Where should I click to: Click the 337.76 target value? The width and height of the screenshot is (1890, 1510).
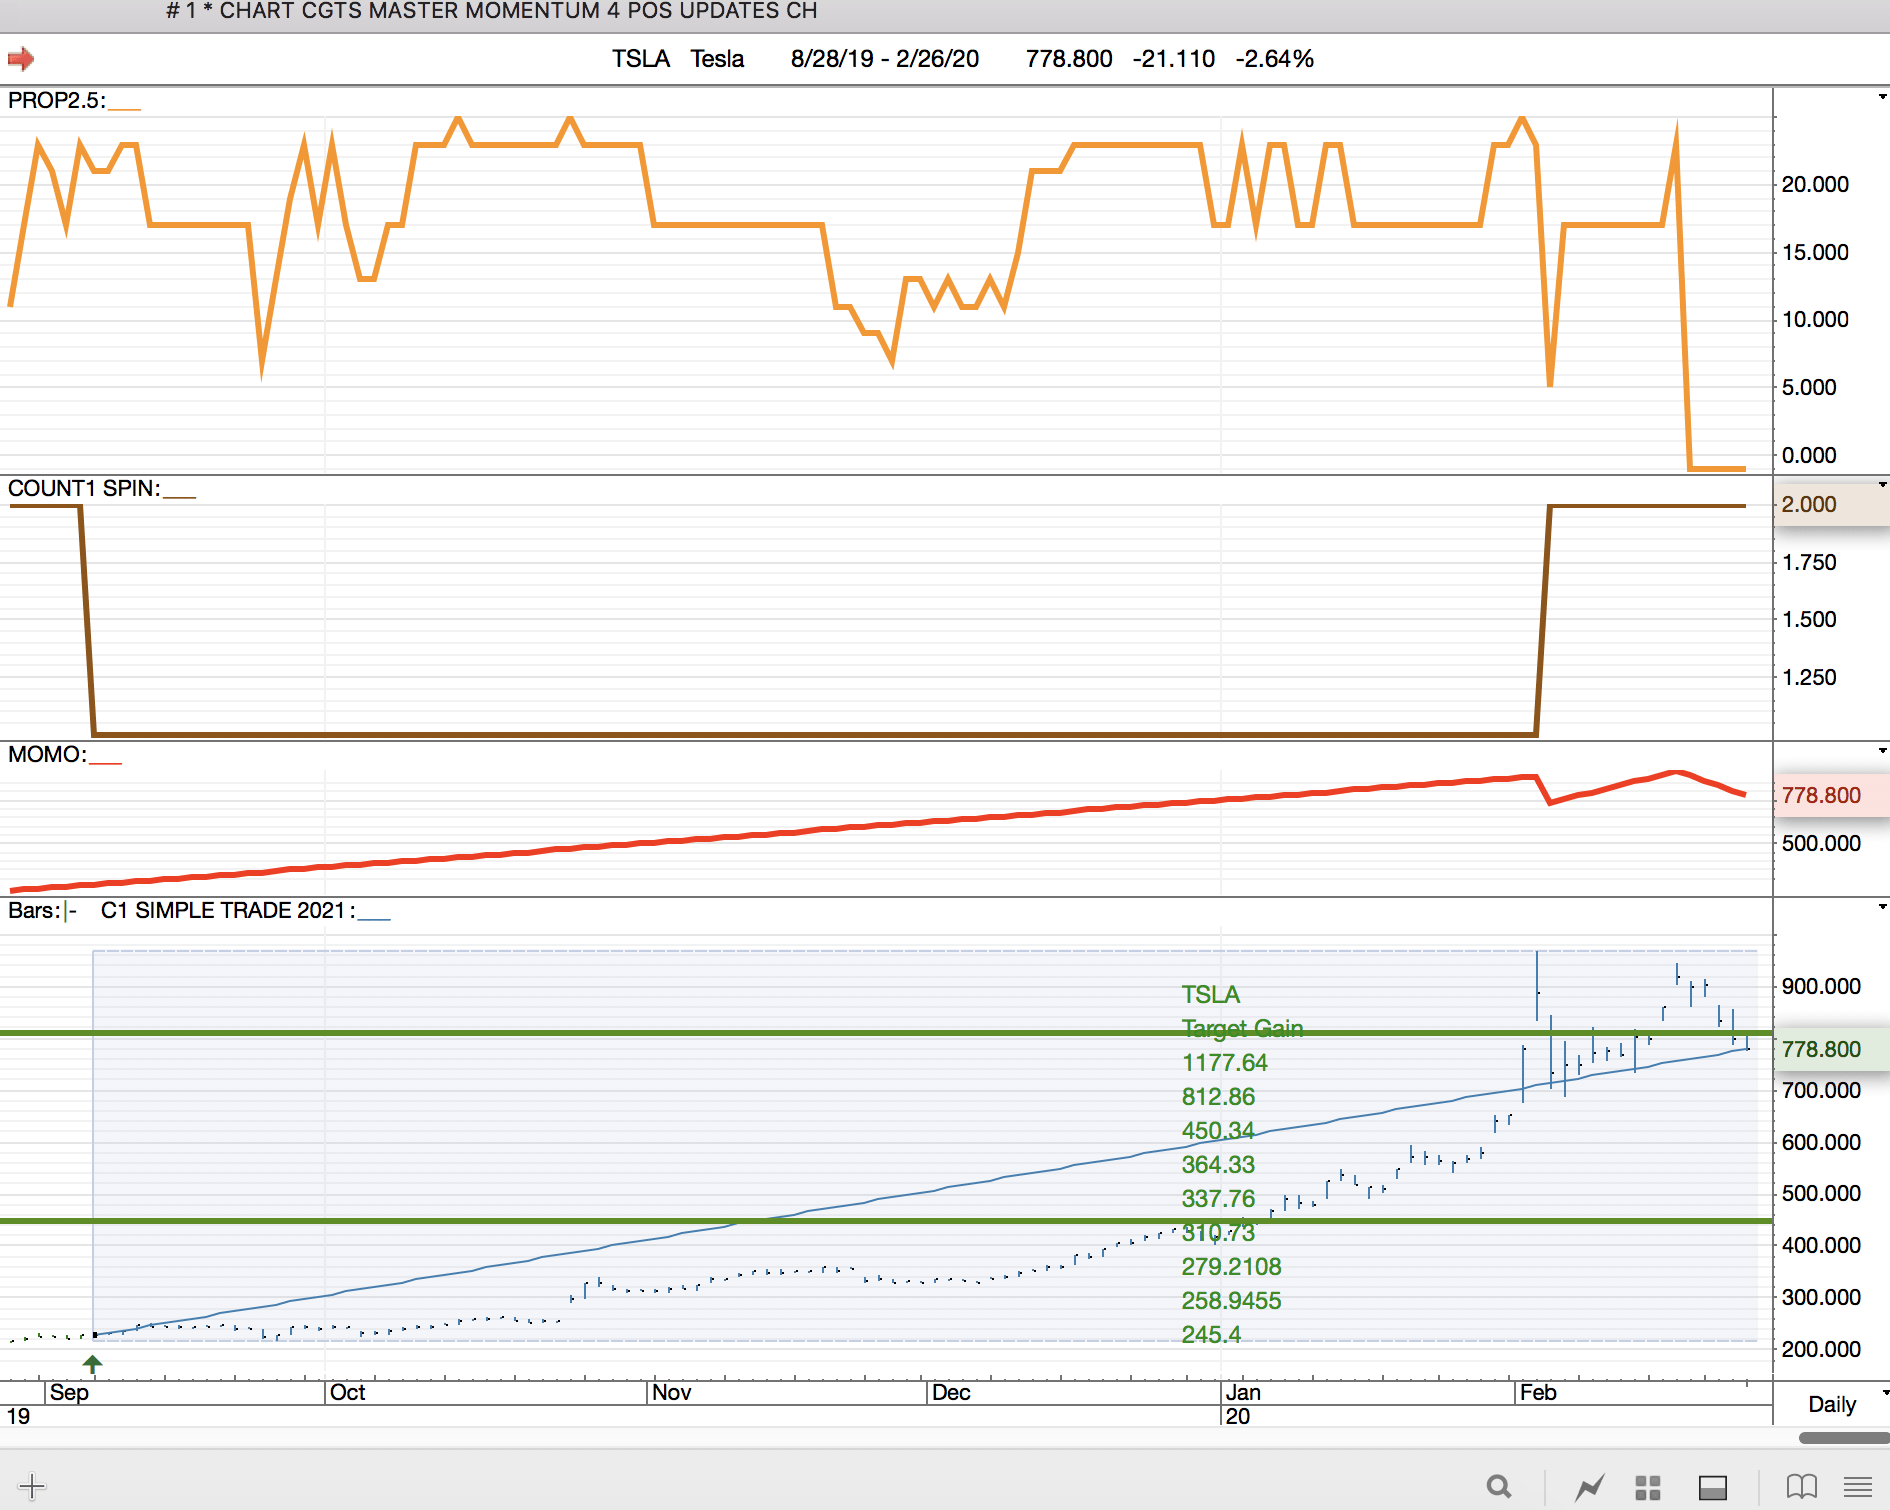tap(1218, 1198)
